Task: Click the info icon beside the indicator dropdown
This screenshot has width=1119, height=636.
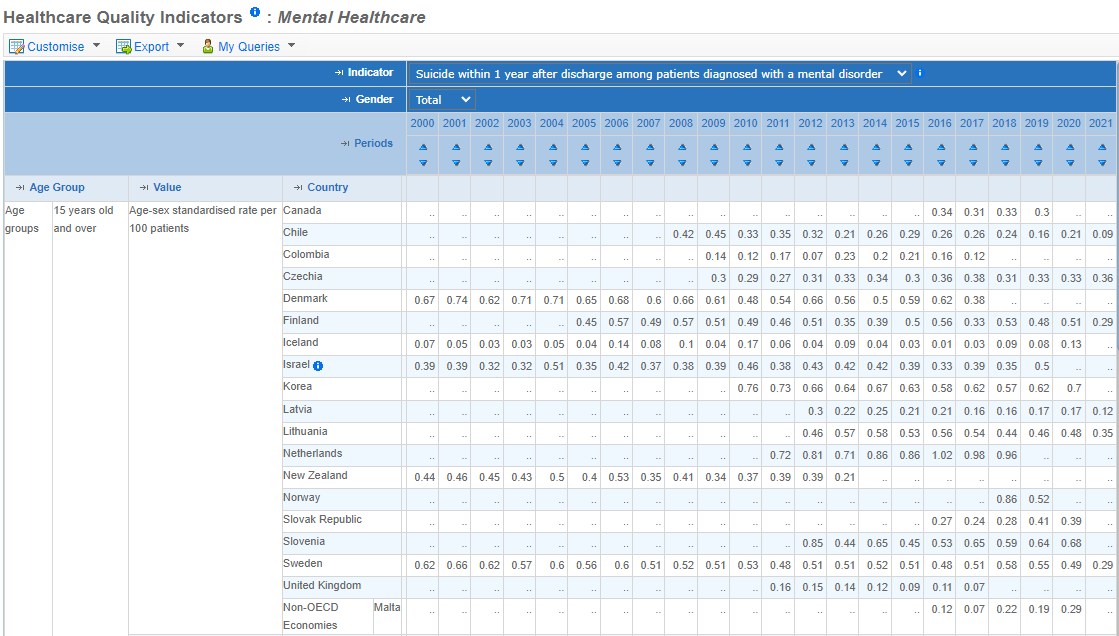Action: tap(919, 73)
